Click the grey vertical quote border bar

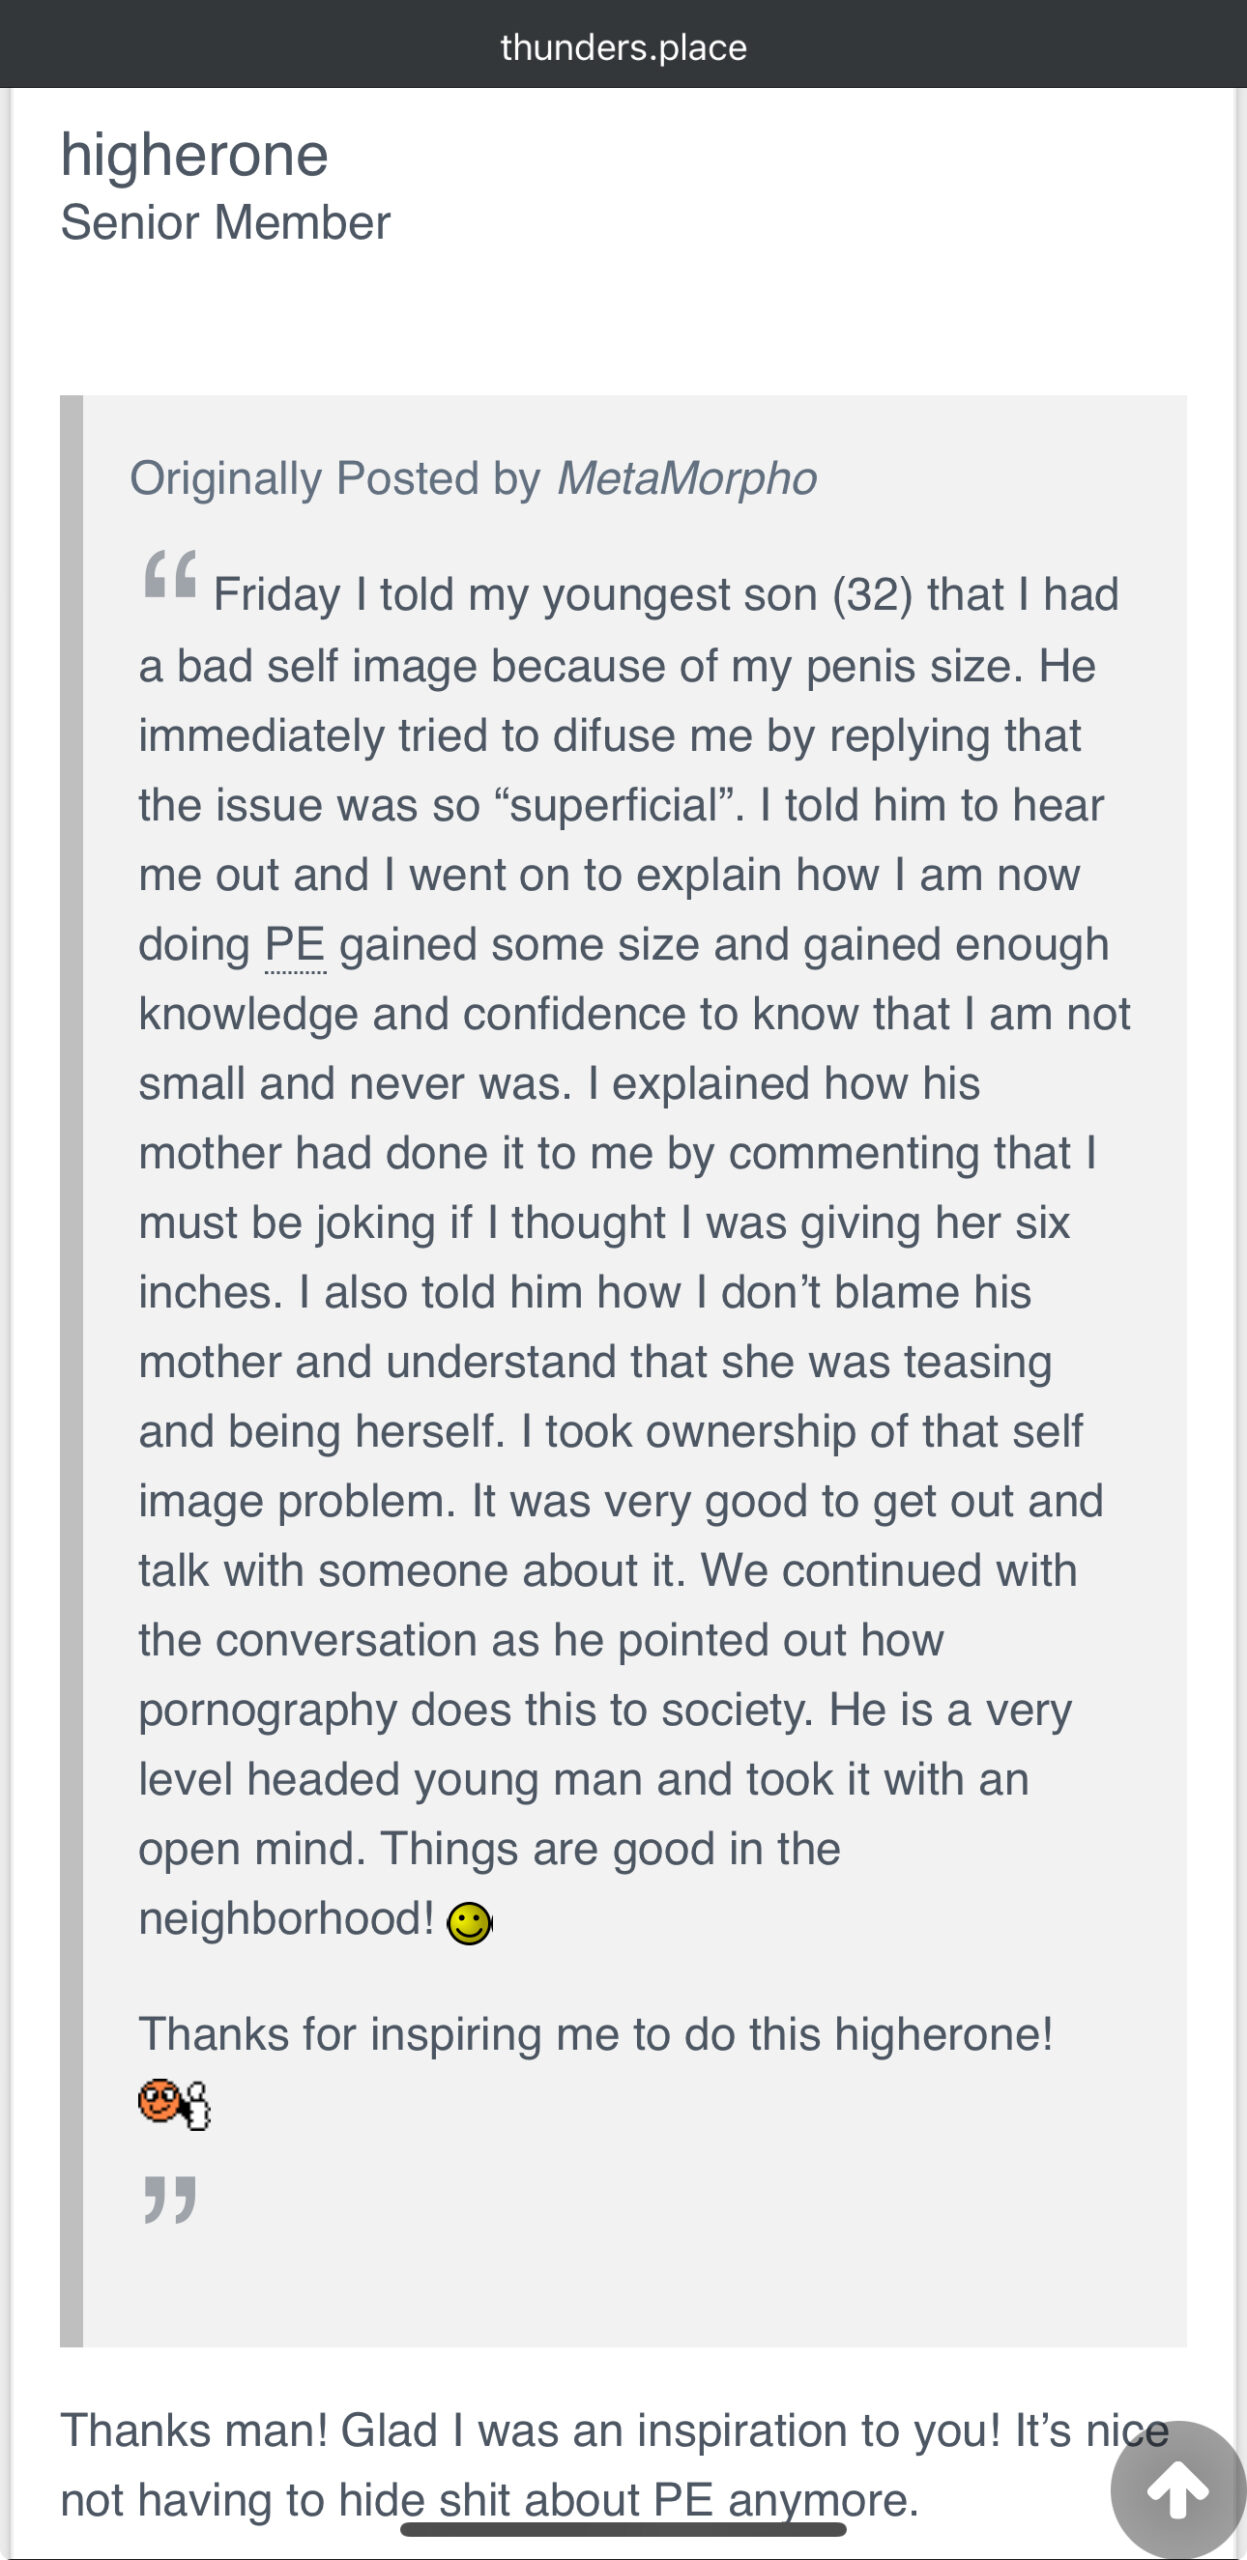[71, 1371]
